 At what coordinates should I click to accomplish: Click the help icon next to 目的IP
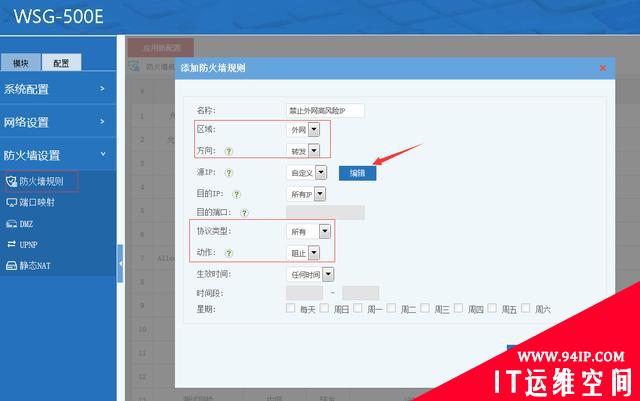click(236, 194)
